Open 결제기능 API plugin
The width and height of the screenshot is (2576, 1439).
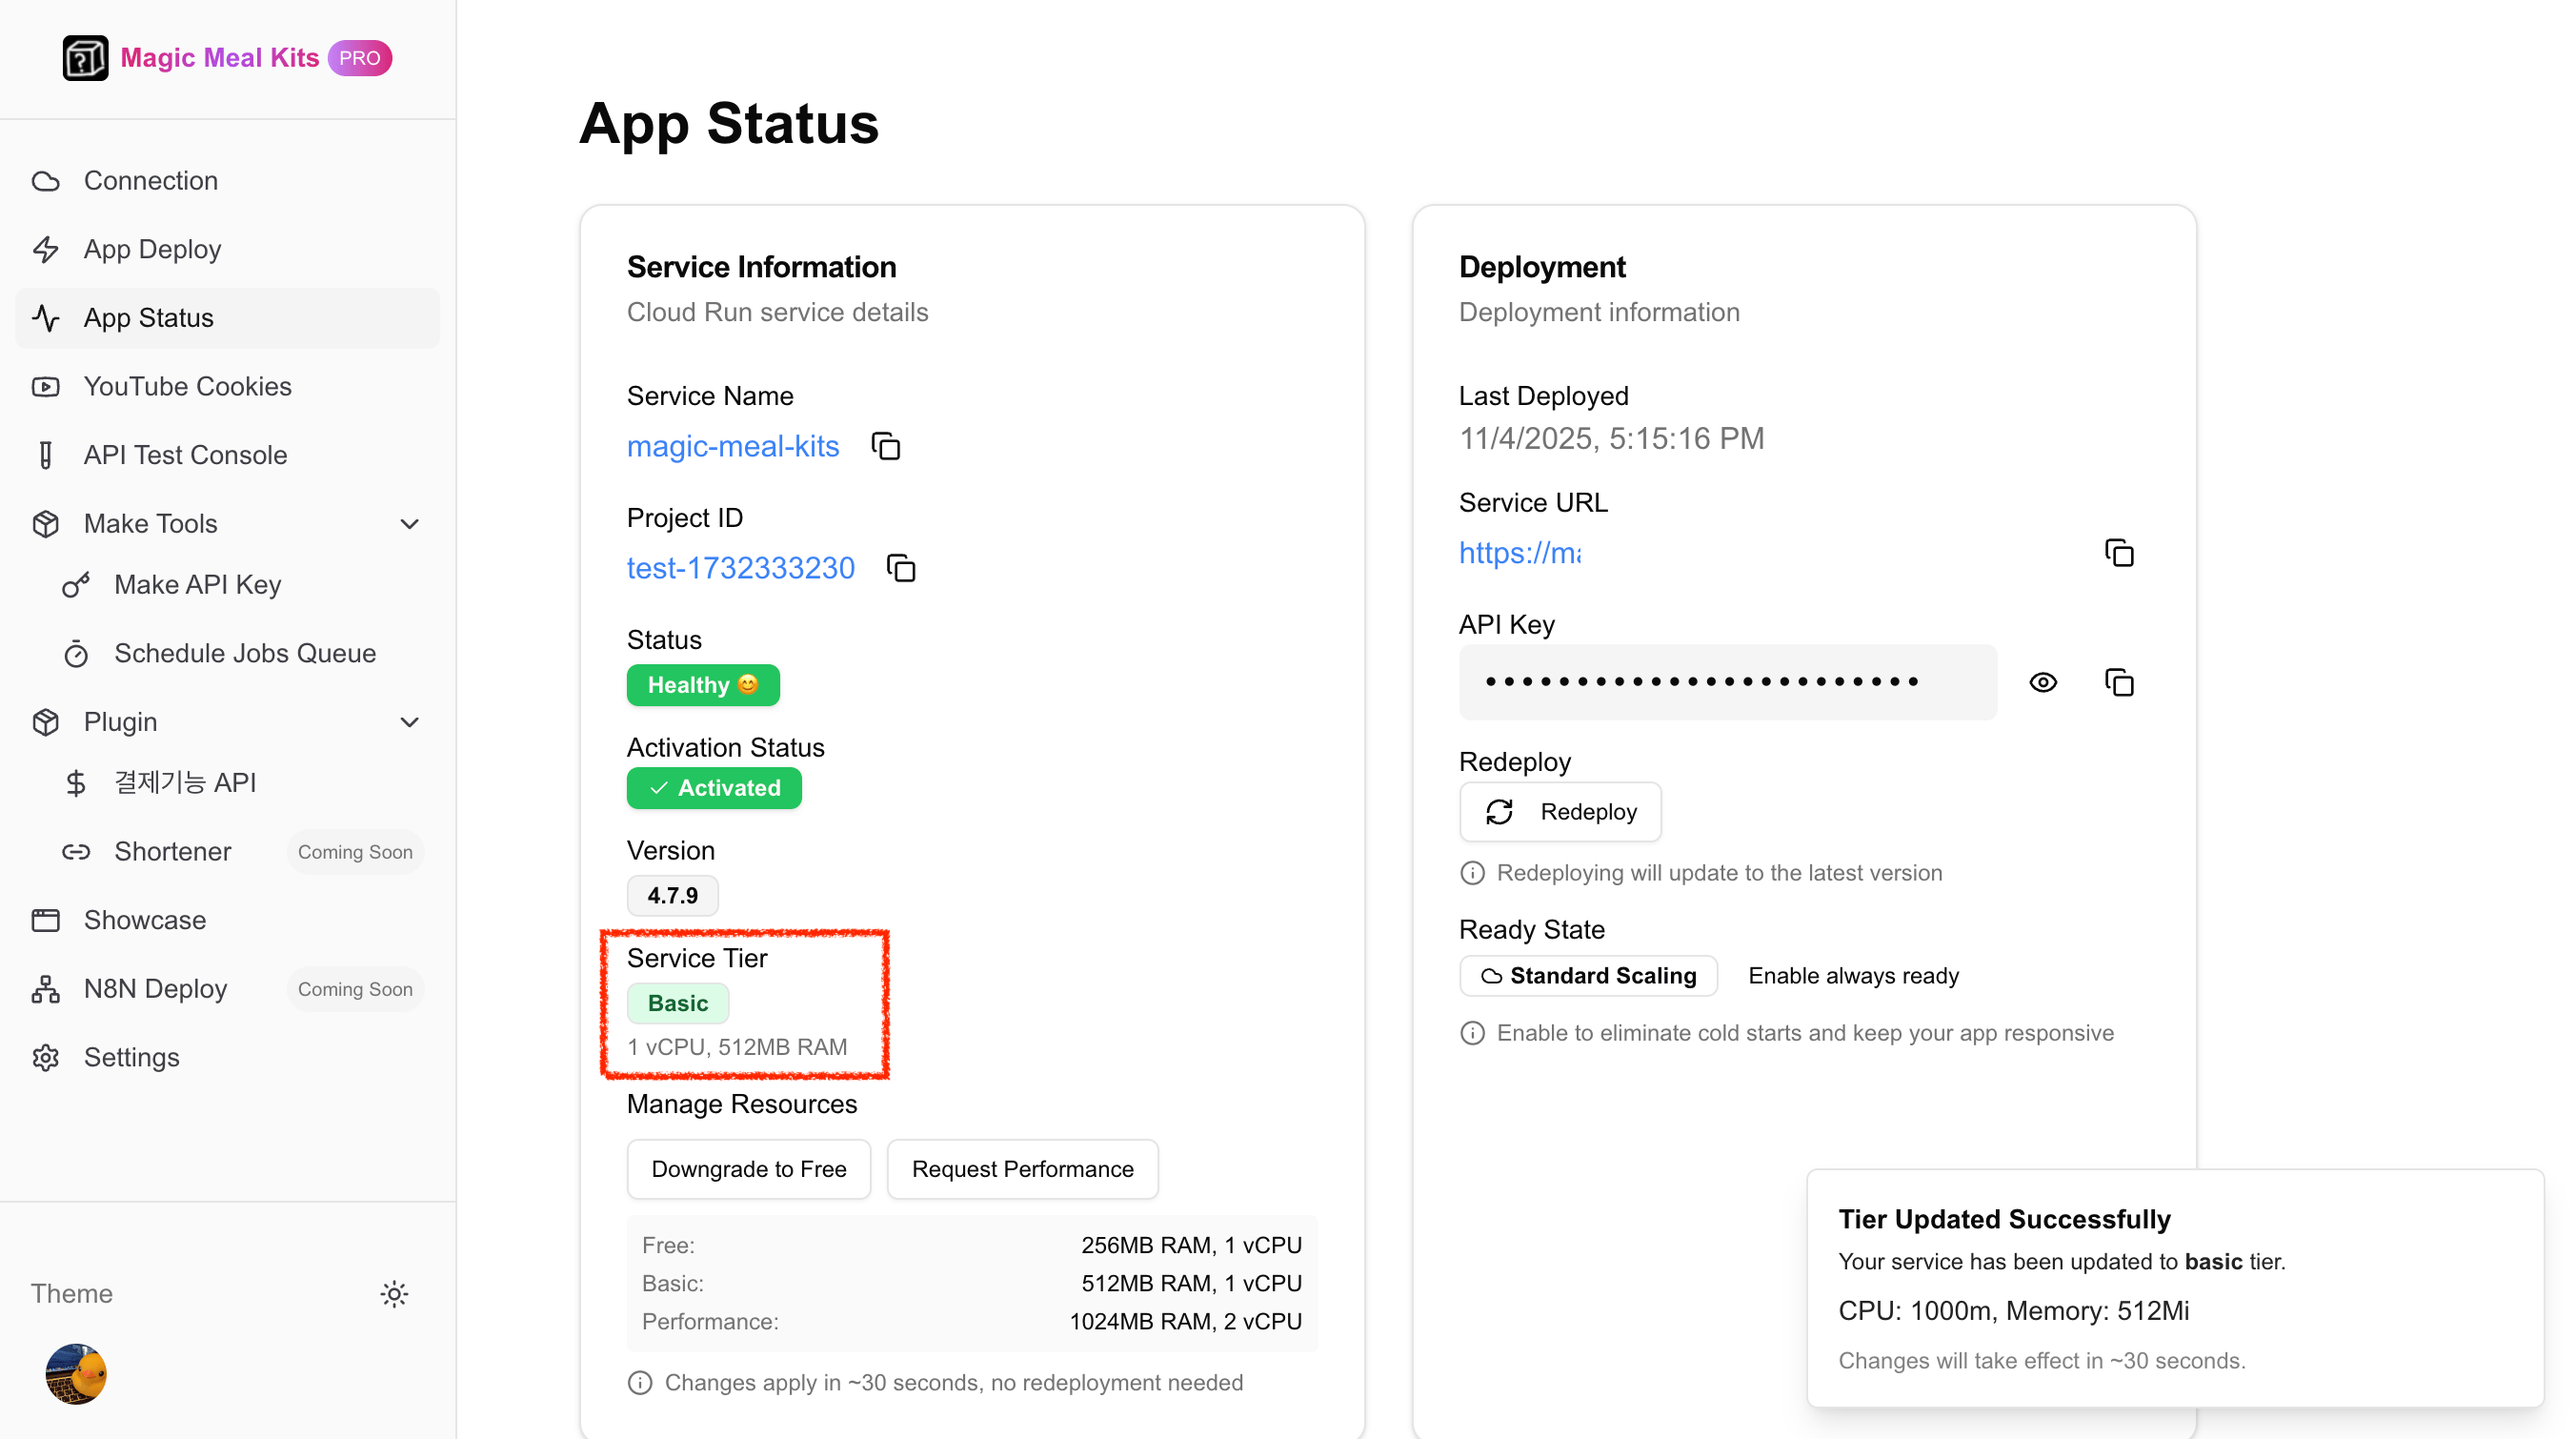point(243,783)
